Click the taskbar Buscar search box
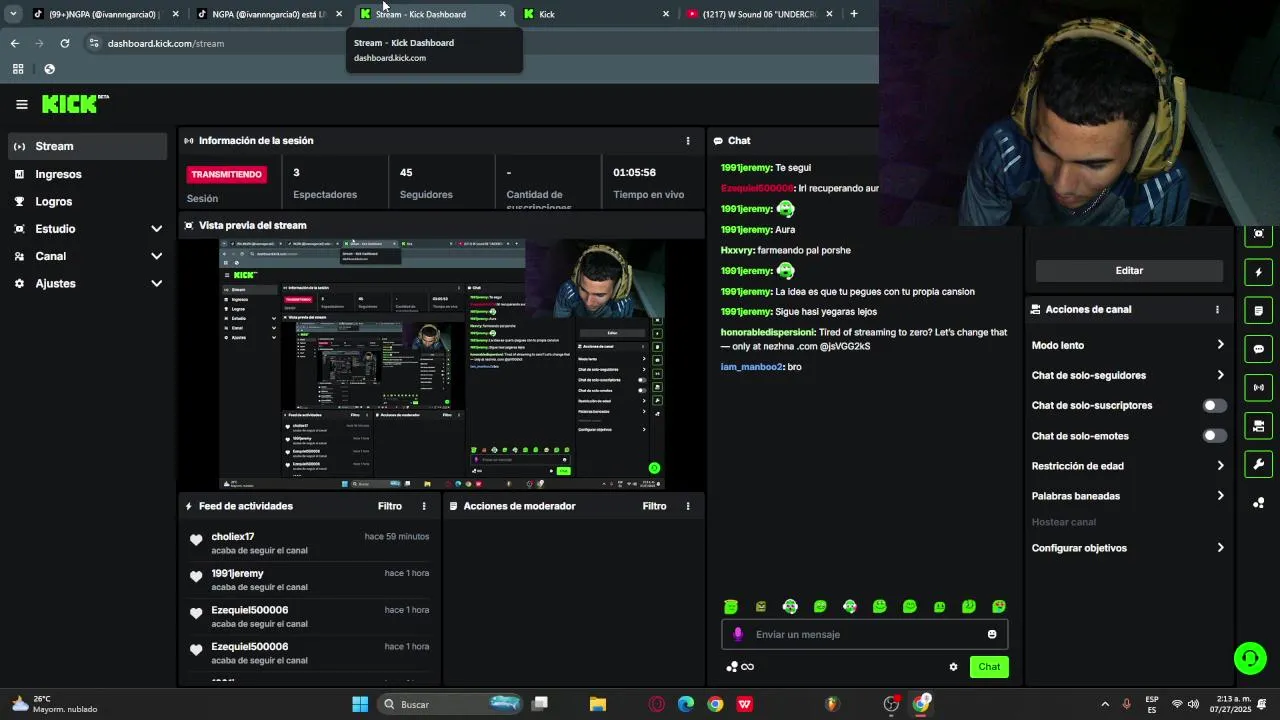The width and height of the screenshot is (1280, 720). point(452,704)
